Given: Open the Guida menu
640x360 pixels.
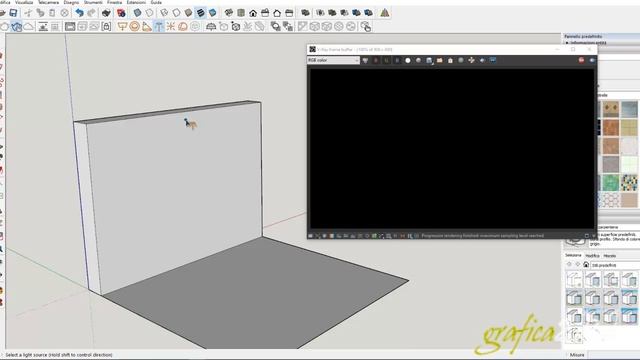Looking at the screenshot, I should click(x=156, y=2).
